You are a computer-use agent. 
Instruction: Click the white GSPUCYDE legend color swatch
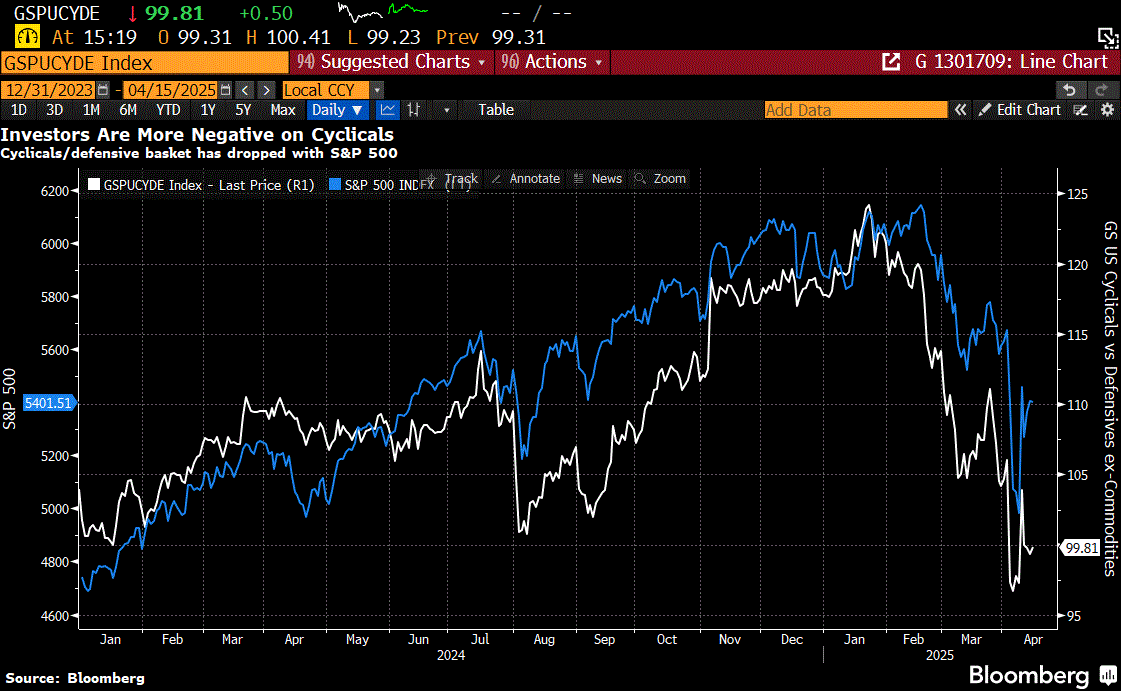tap(94, 184)
